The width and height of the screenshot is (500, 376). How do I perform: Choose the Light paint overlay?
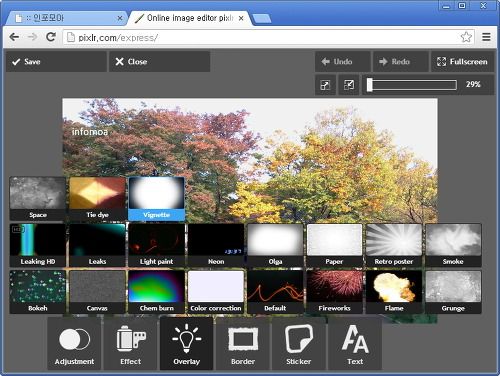(x=157, y=245)
